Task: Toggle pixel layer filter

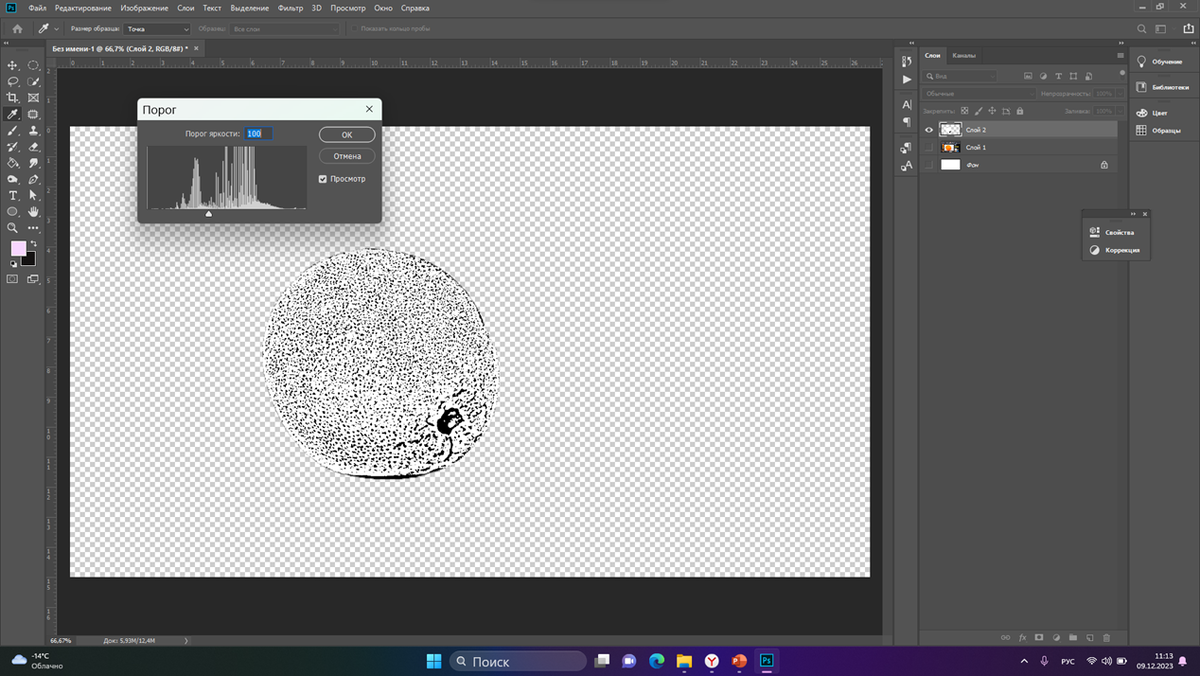Action: 1027,76
